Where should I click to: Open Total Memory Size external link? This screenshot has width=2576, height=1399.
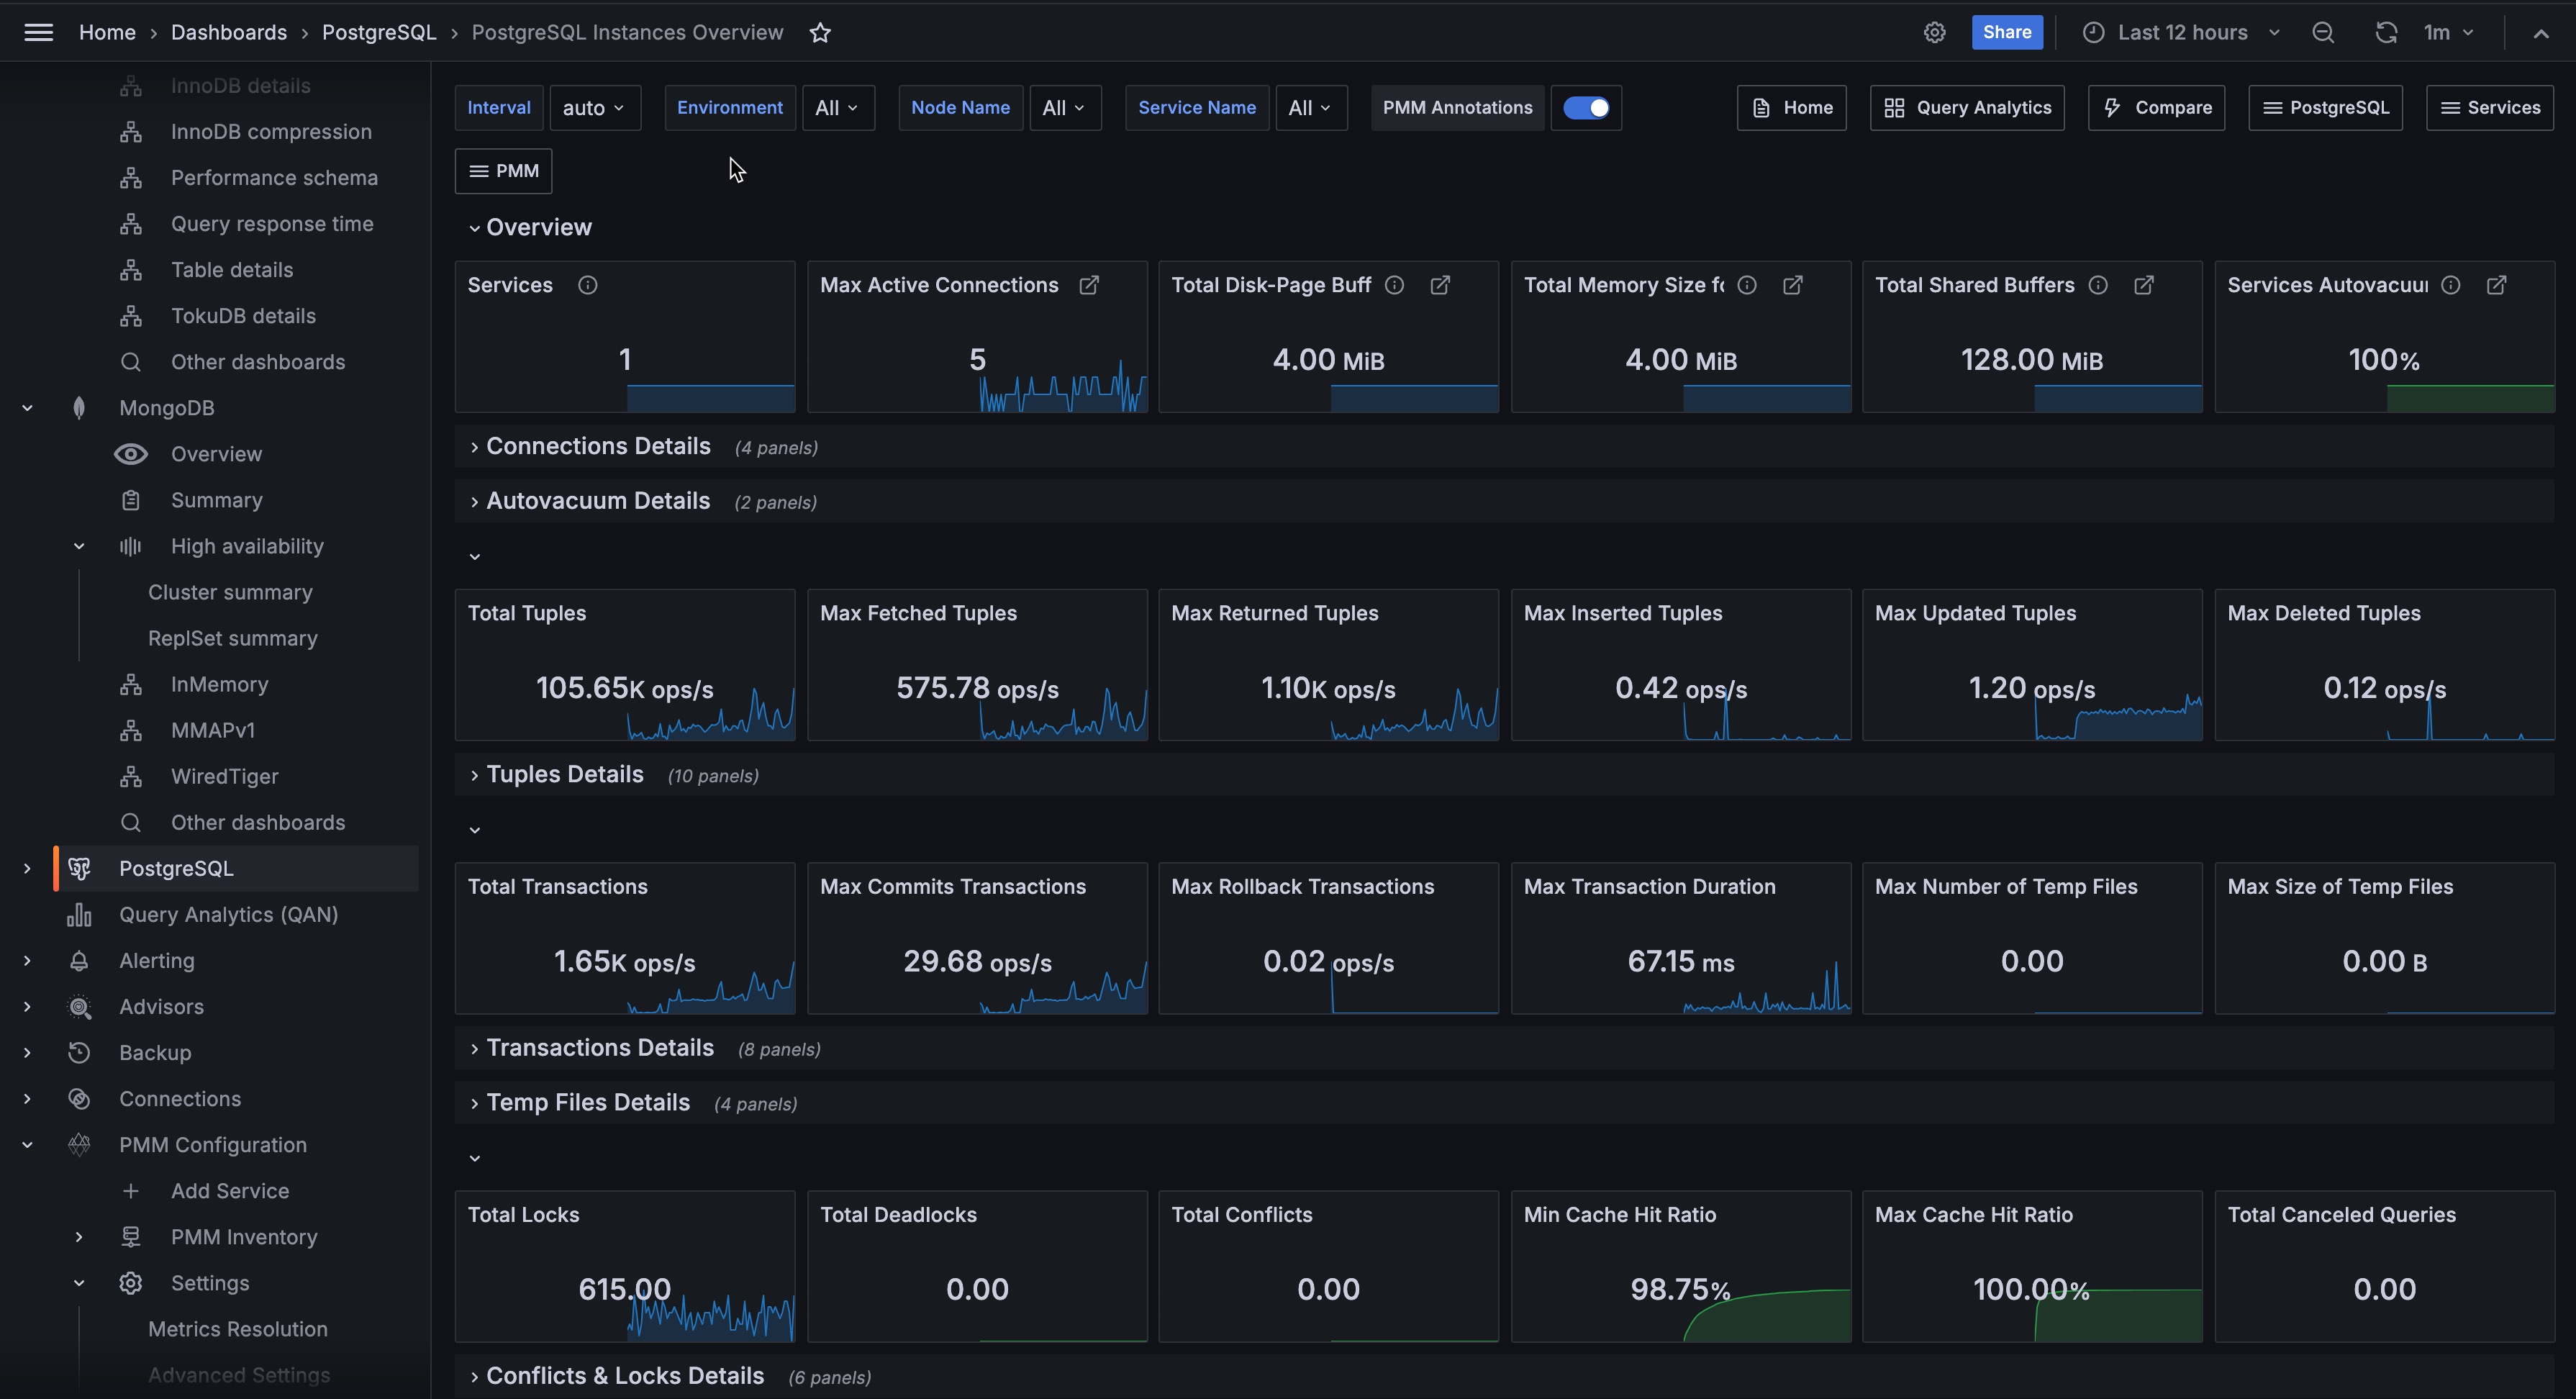pyautogui.click(x=1793, y=285)
